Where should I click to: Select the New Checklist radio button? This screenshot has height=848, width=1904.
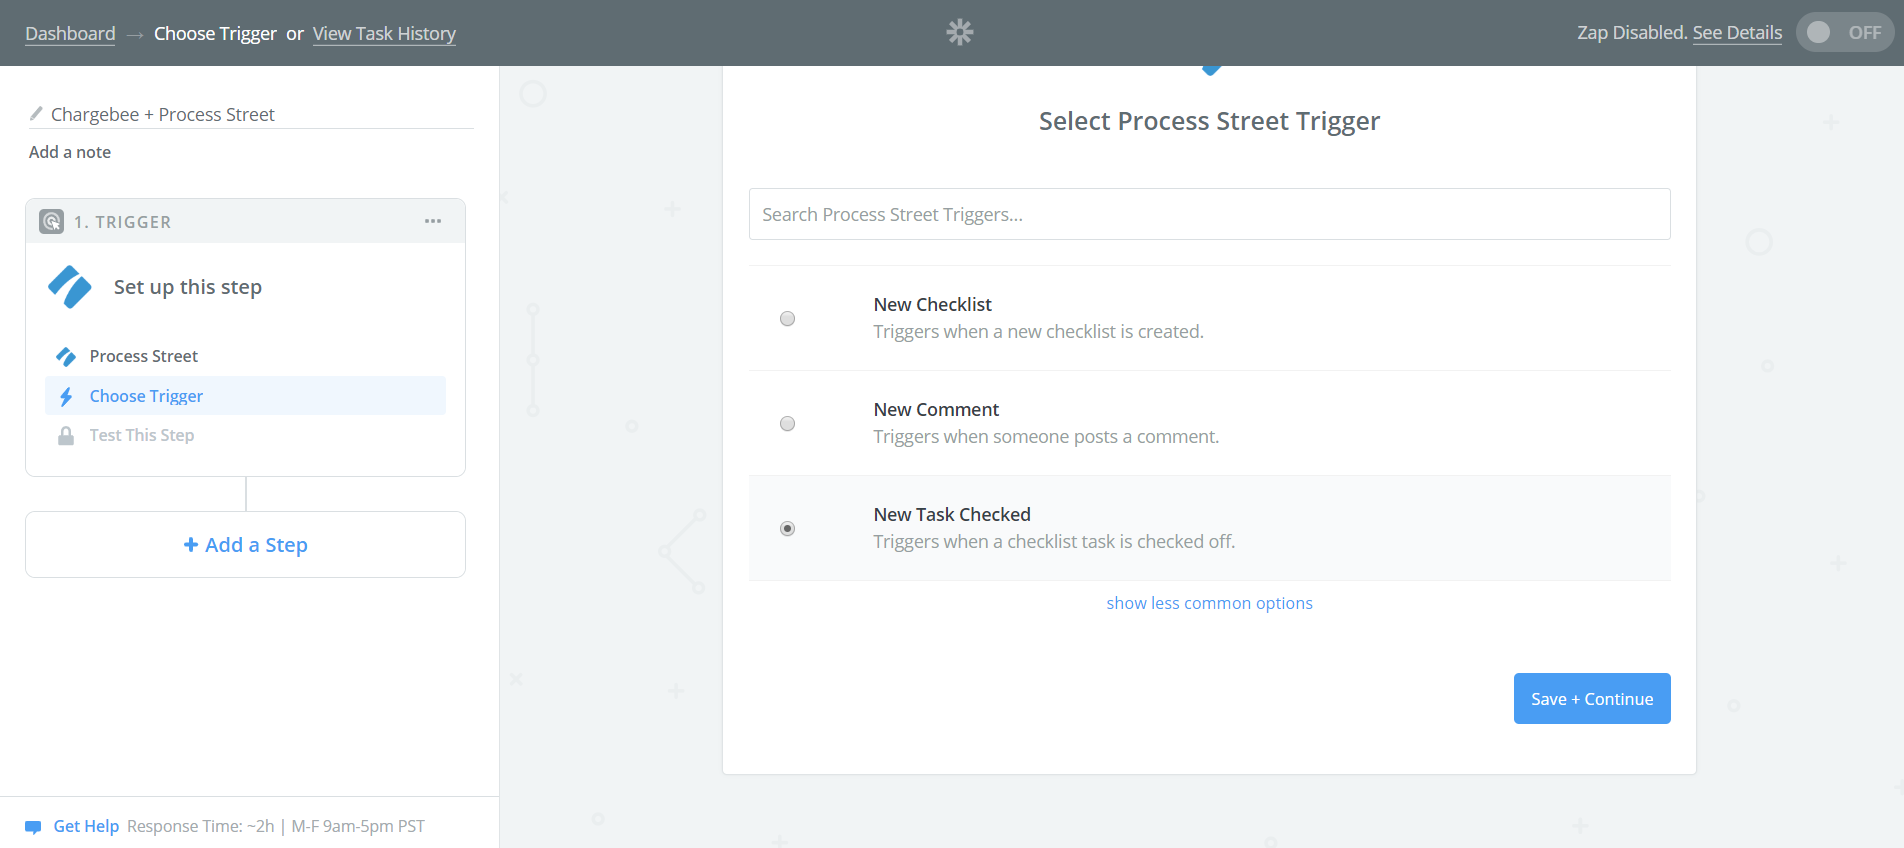pyautogui.click(x=788, y=319)
